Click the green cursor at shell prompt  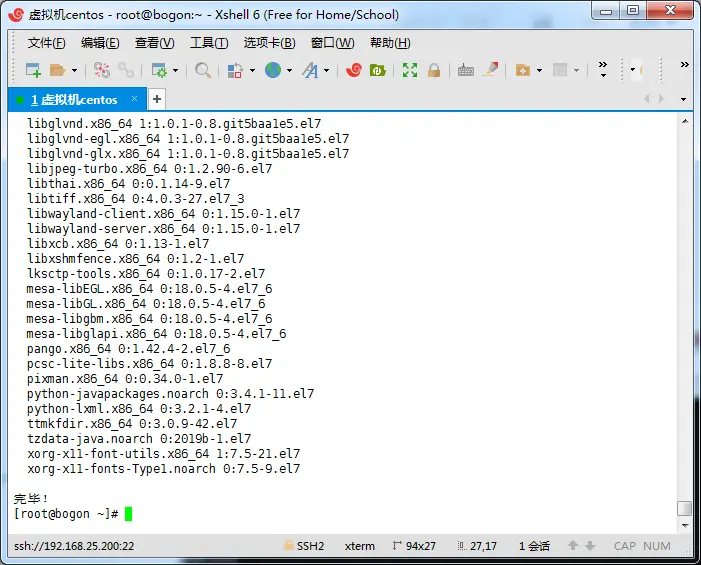click(128, 514)
